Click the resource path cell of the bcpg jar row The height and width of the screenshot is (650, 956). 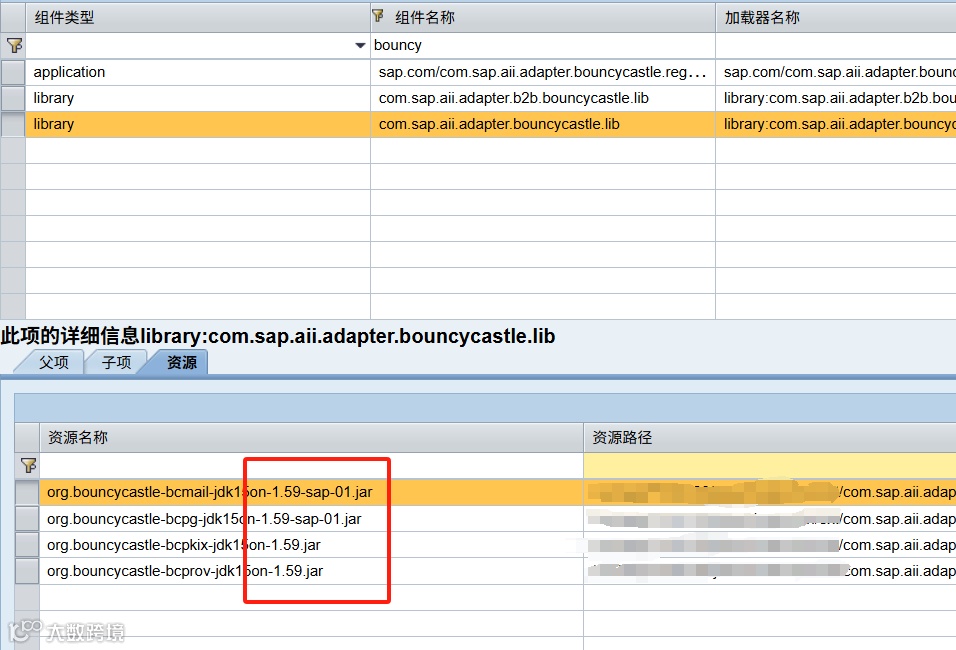tap(770, 519)
